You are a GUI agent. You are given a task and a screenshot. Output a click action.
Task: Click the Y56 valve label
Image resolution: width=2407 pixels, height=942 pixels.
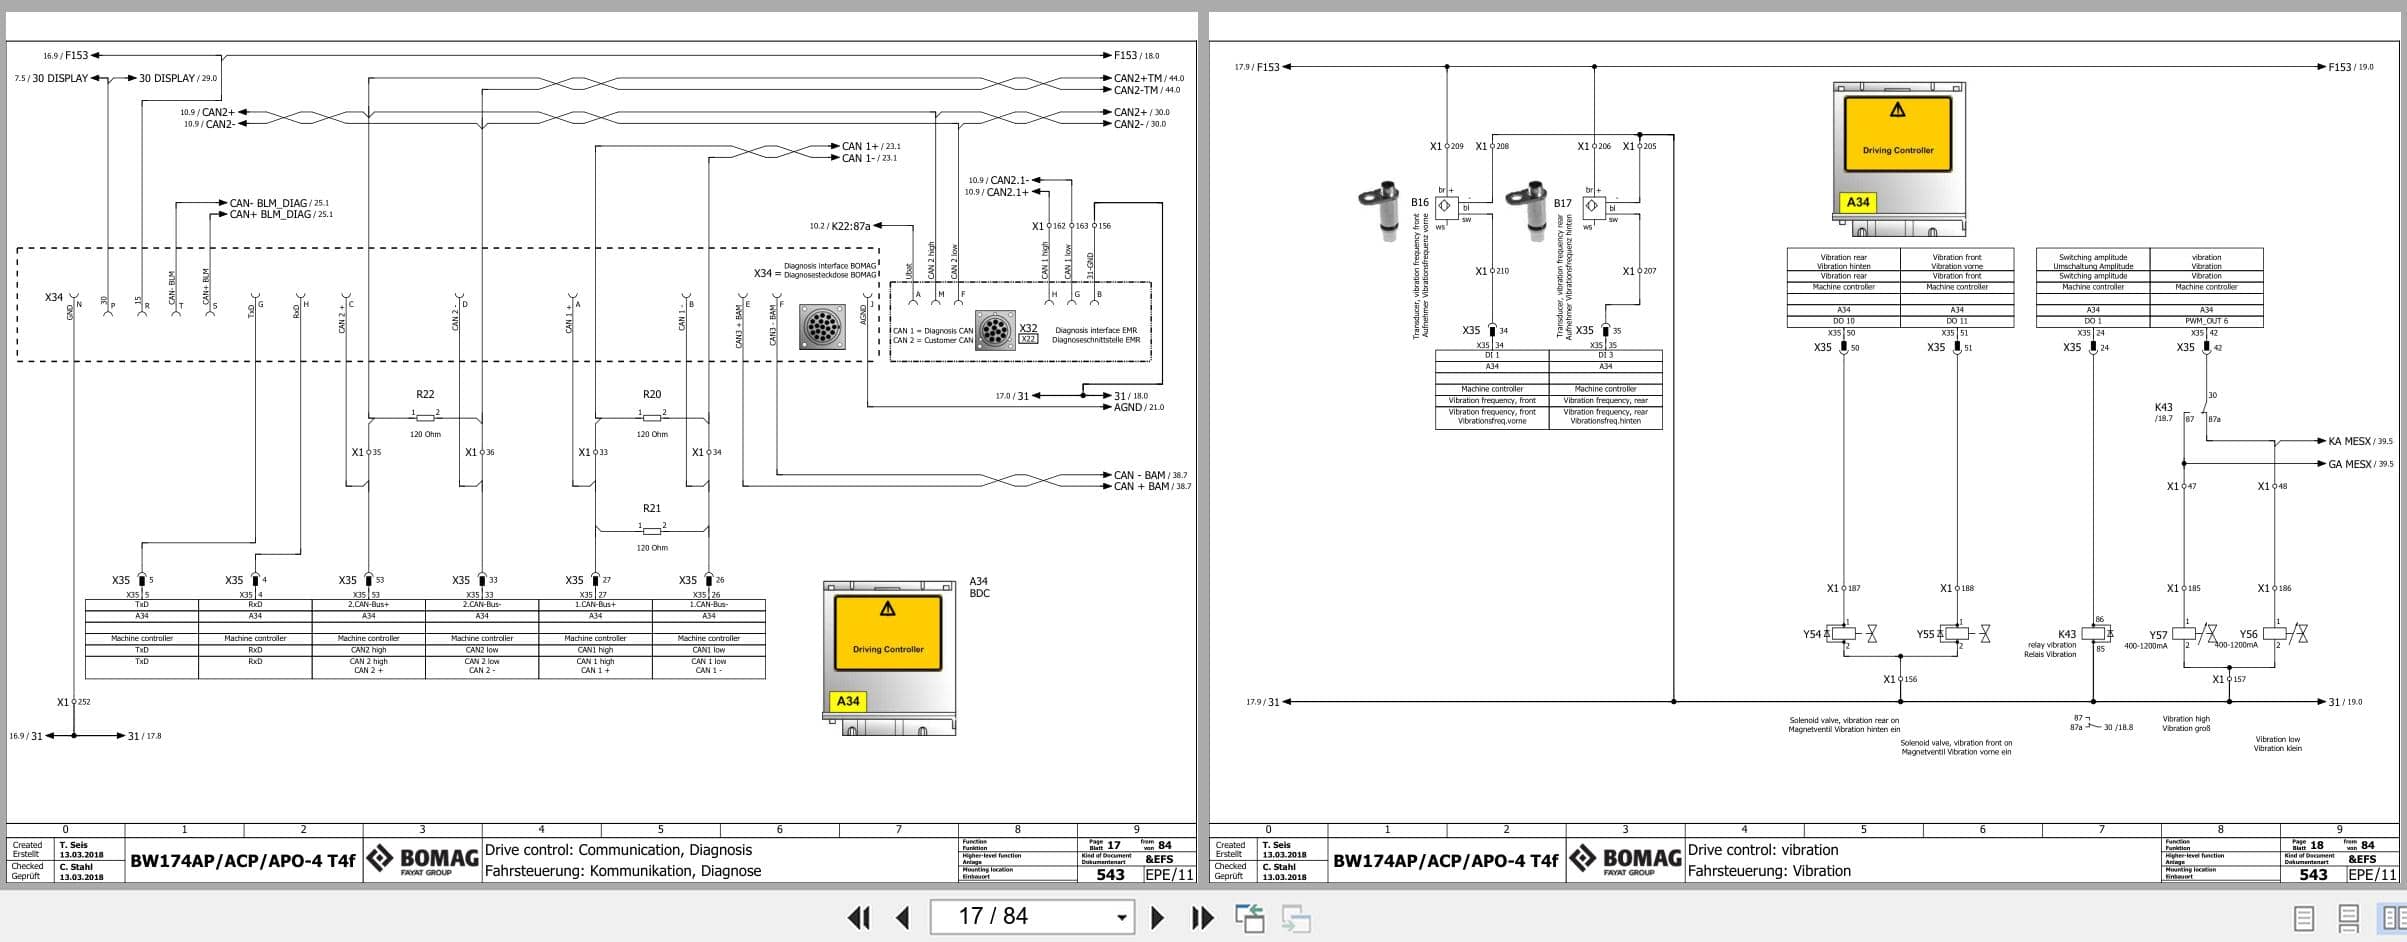coord(2249,634)
